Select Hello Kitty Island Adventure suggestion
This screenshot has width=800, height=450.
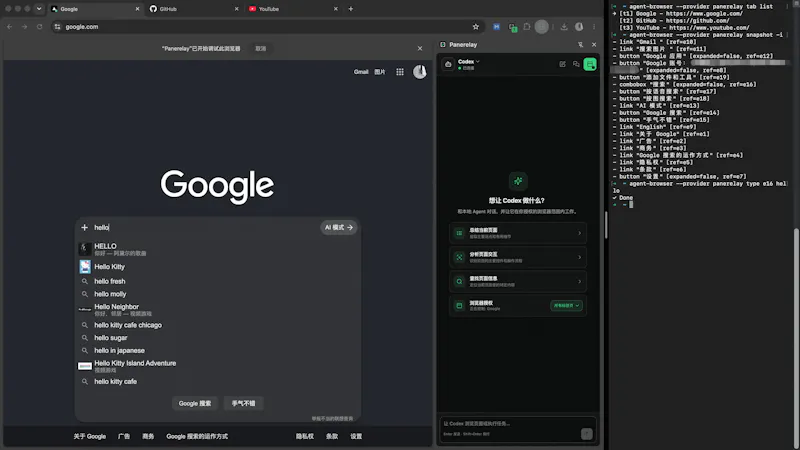click(218, 366)
